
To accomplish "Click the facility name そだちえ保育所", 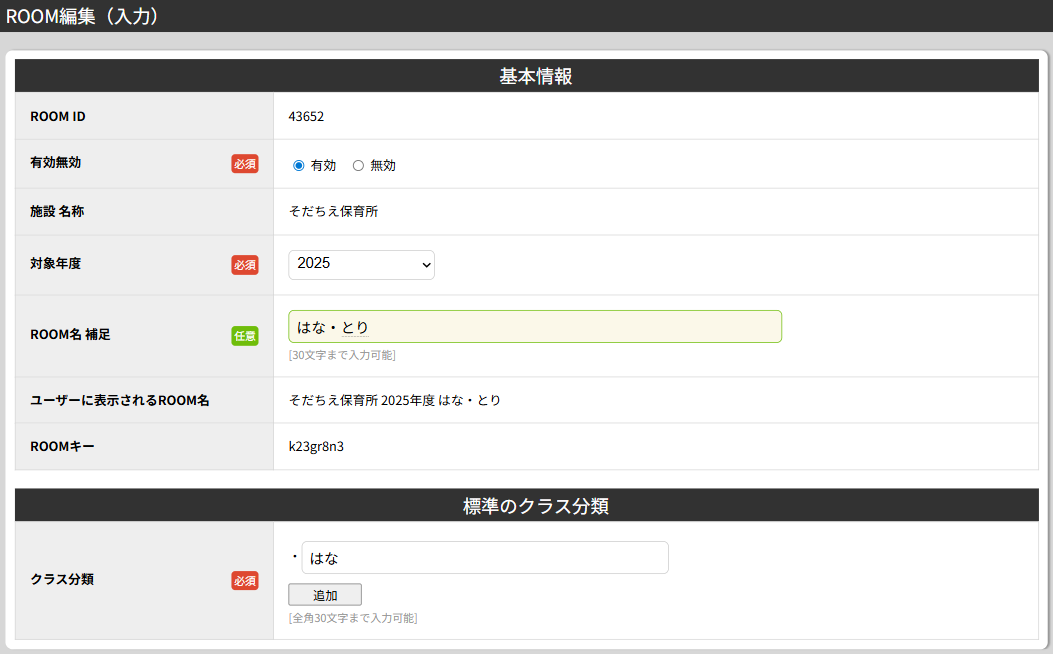I will tap(333, 212).
